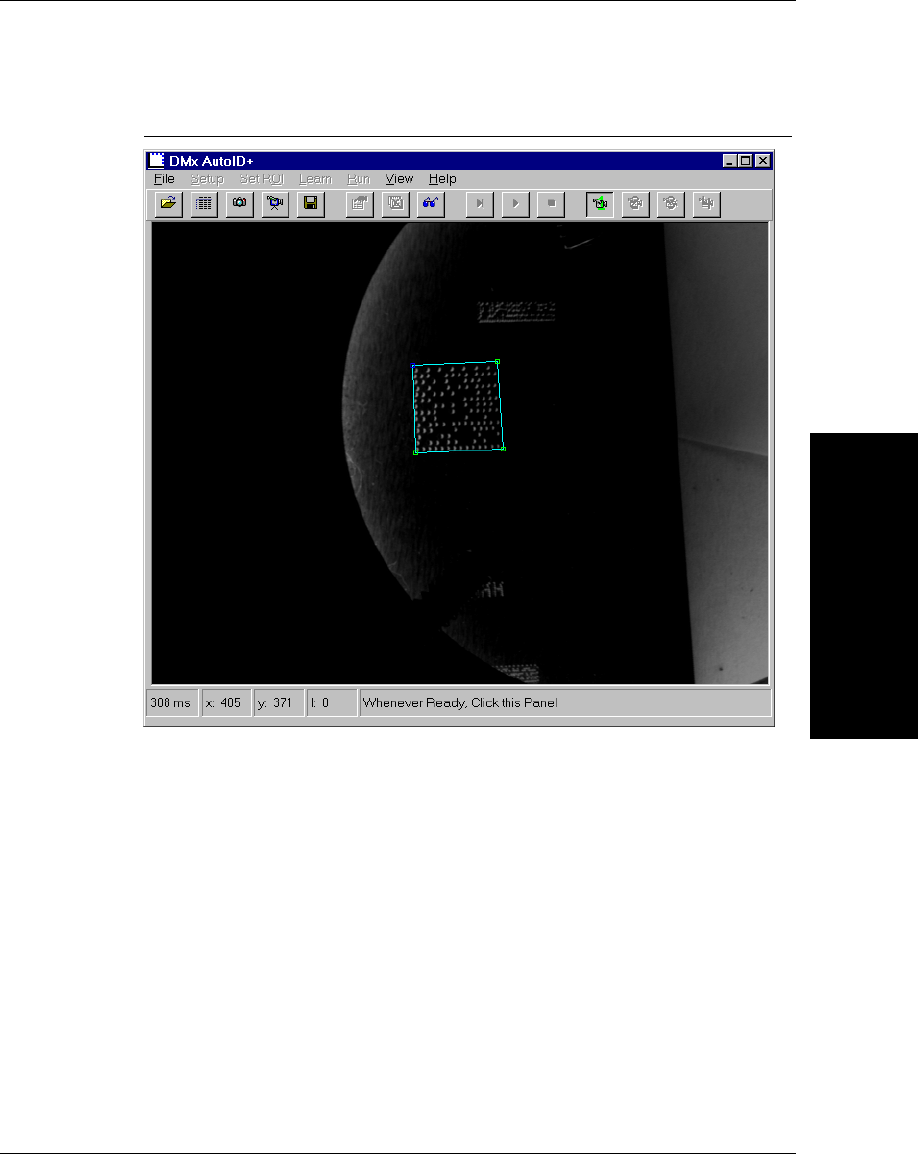Click the grayed properties sheet toolbar icon
Image resolution: width=918 pixels, height=1154 pixels.
point(360,204)
